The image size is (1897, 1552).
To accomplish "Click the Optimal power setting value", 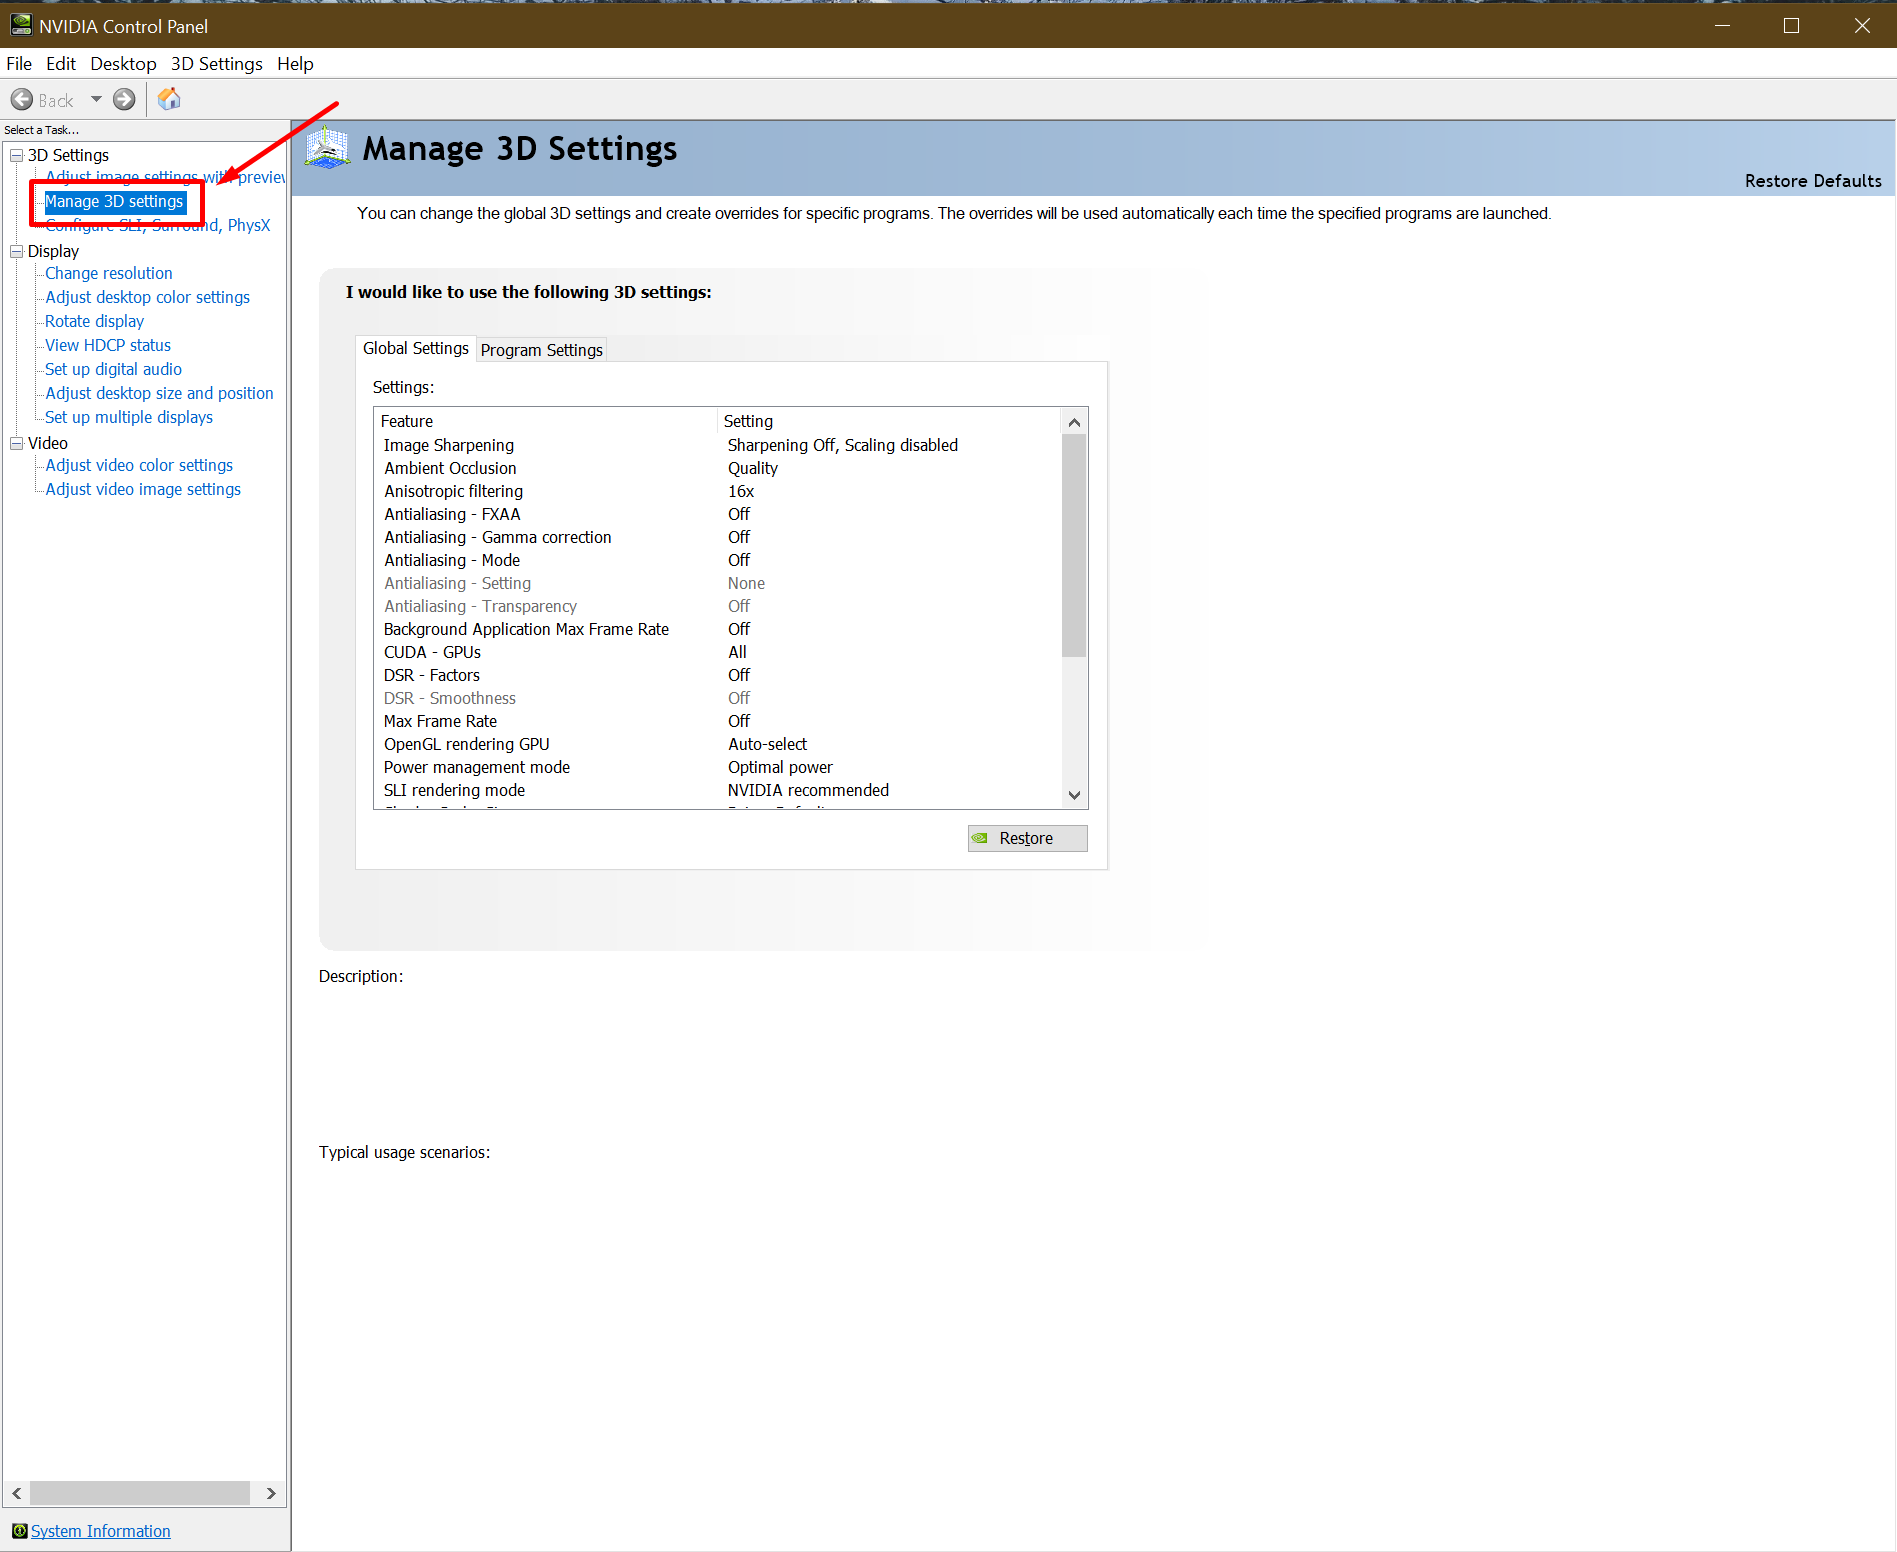I will 780,767.
